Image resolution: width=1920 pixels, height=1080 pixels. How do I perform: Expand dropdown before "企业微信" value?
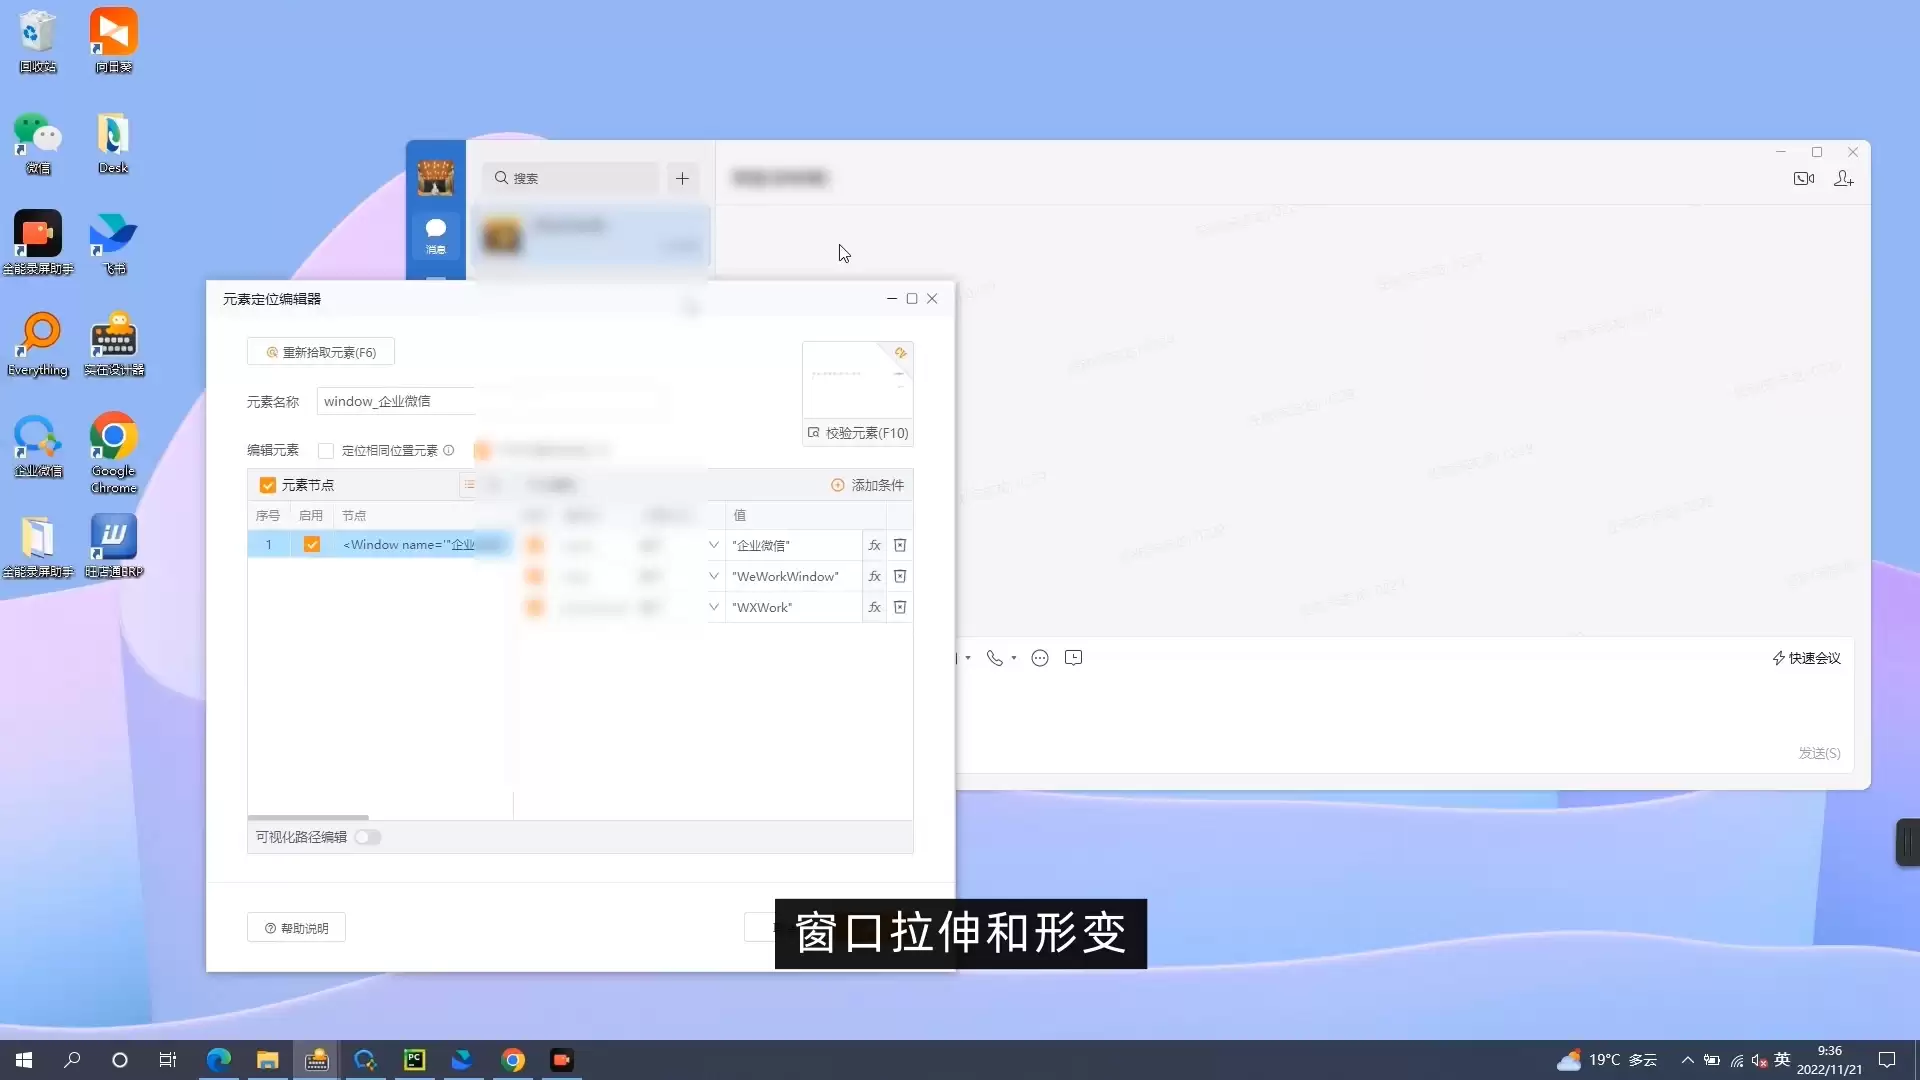click(714, 545)
